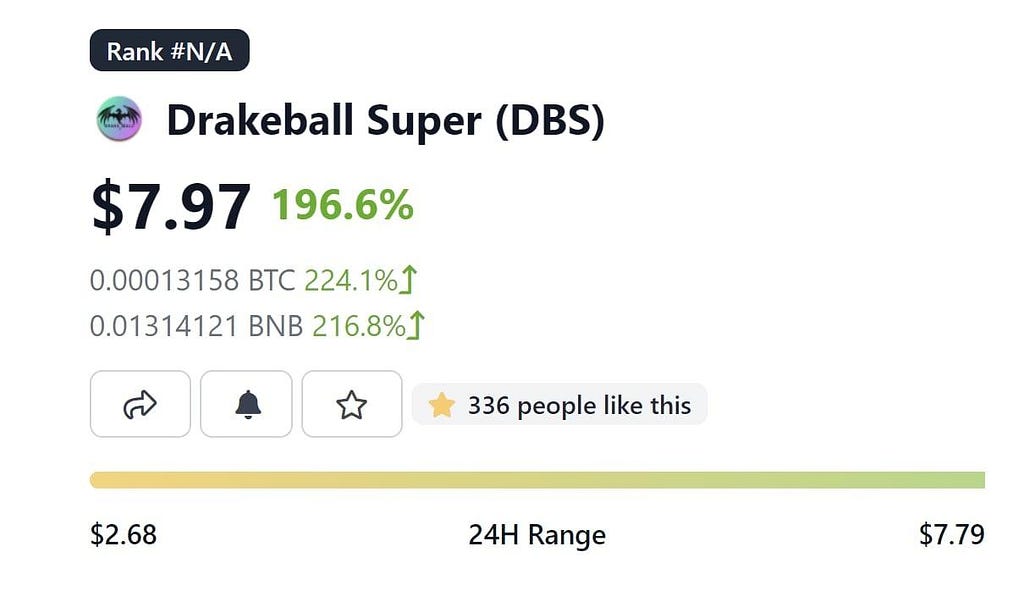Click the share arrow button

click(x=140, y=404)
